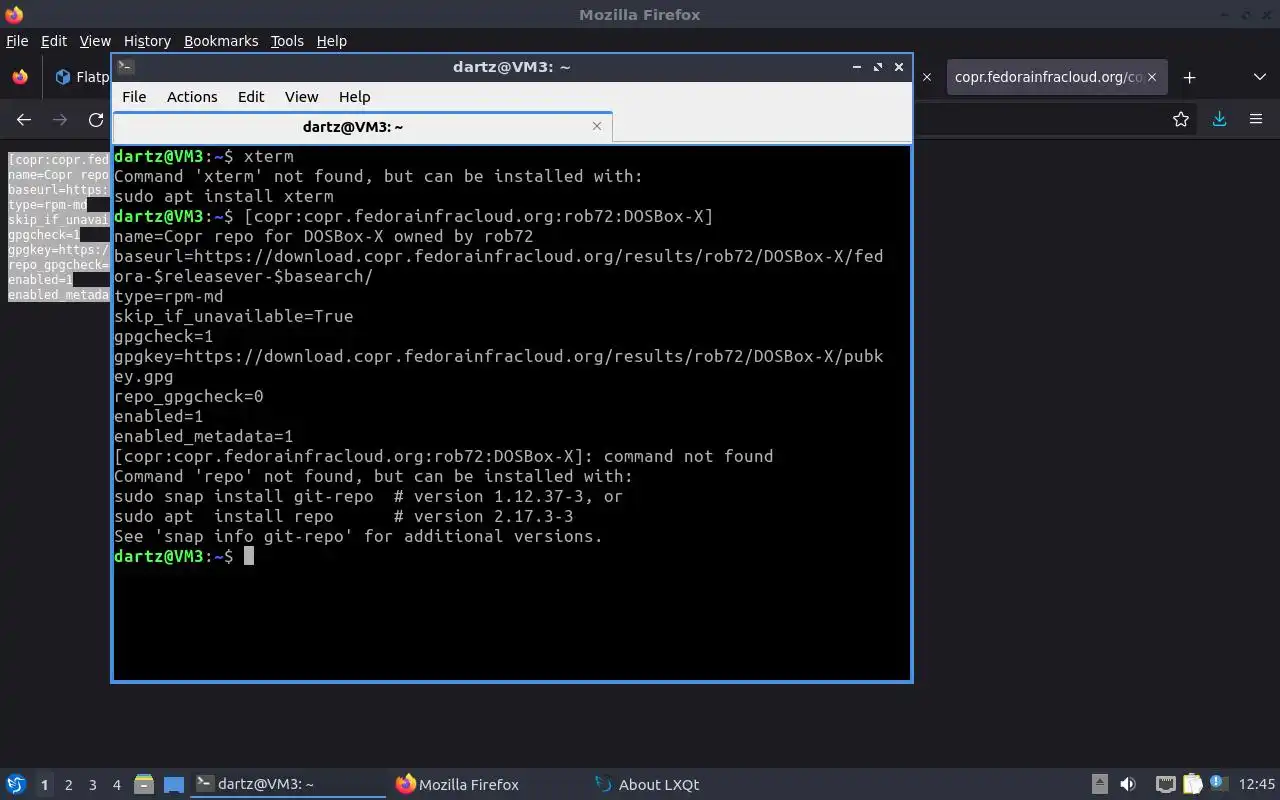Open the terminal Actions menu
This screenshot has width=1280, height=800.
coord(192,96)
